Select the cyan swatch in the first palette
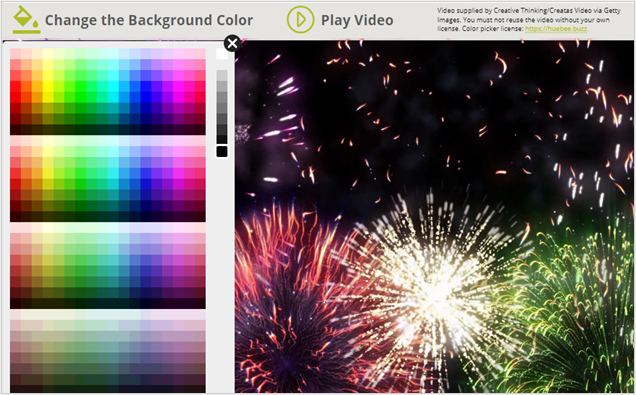Screen dimensions: 636x395 click(113, 86)
